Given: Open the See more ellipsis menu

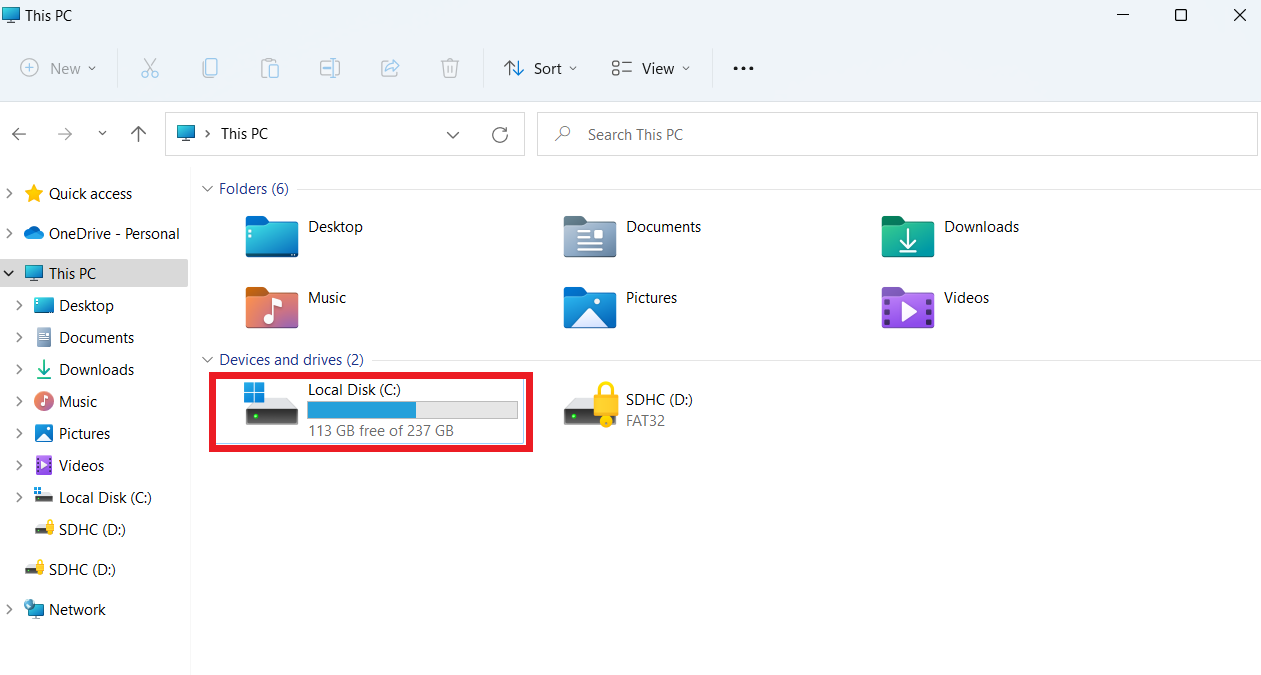Looking at the screenshot, I should pyautogui.click(x=743, y=68).
